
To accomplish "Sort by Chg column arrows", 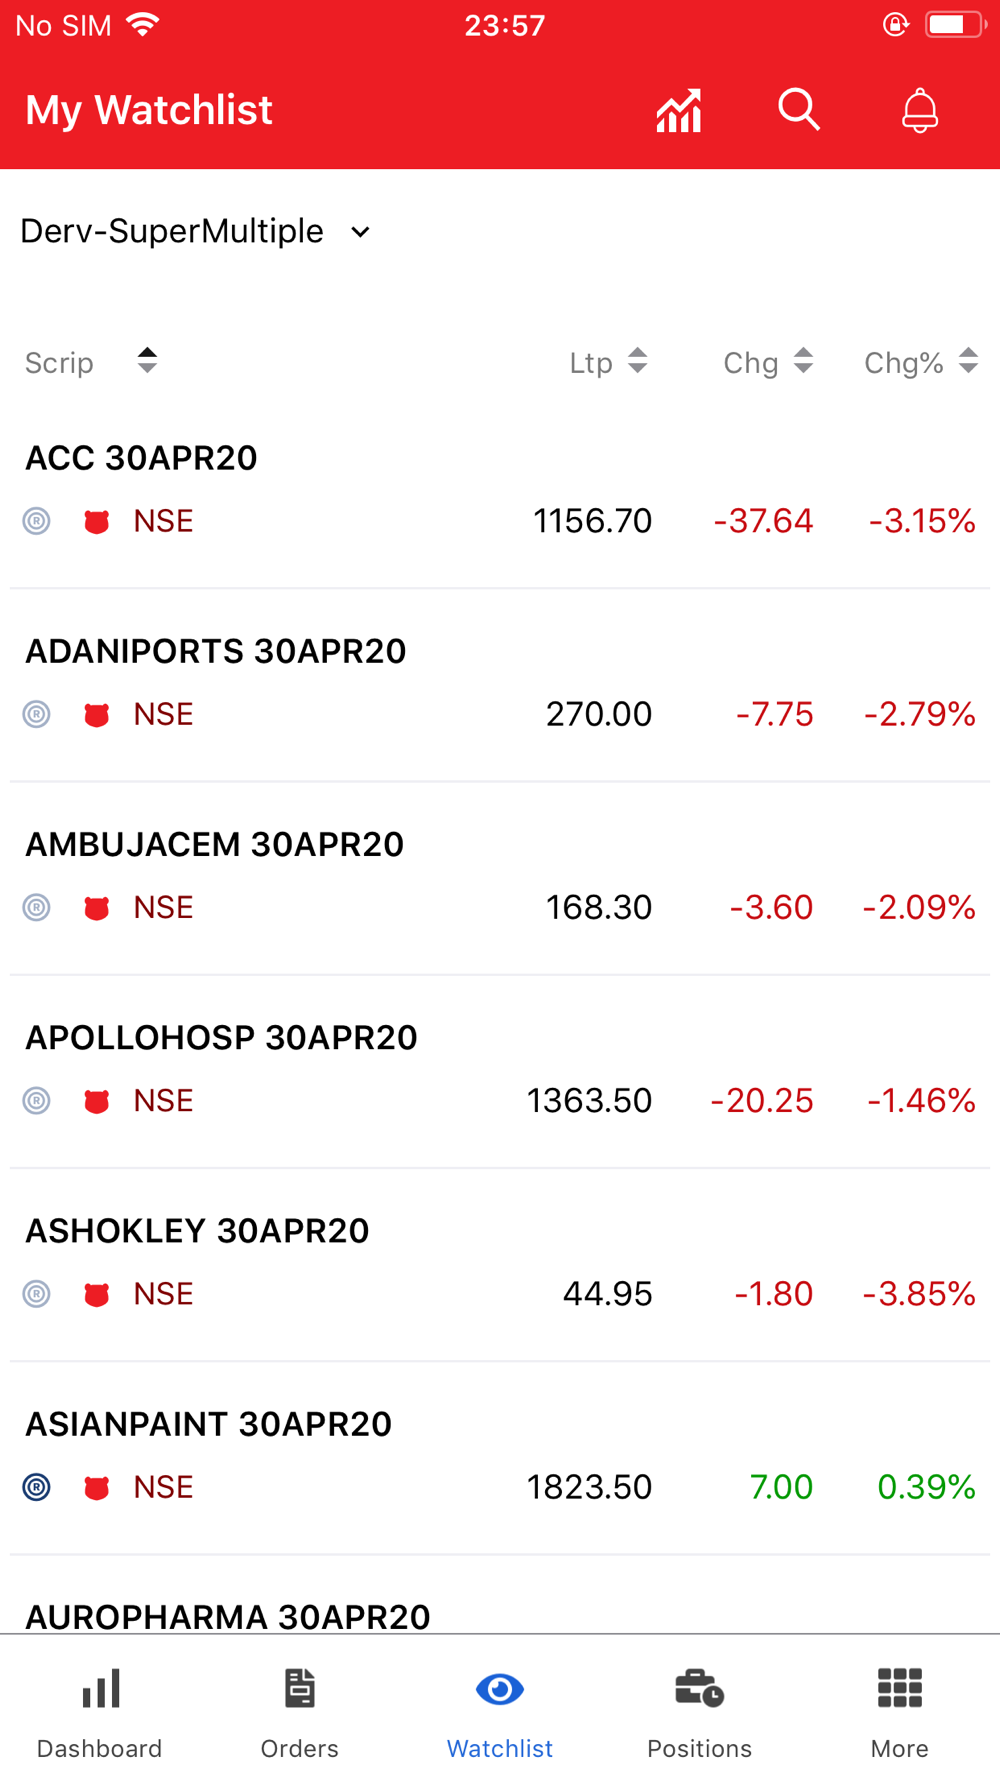I will 803,361.
